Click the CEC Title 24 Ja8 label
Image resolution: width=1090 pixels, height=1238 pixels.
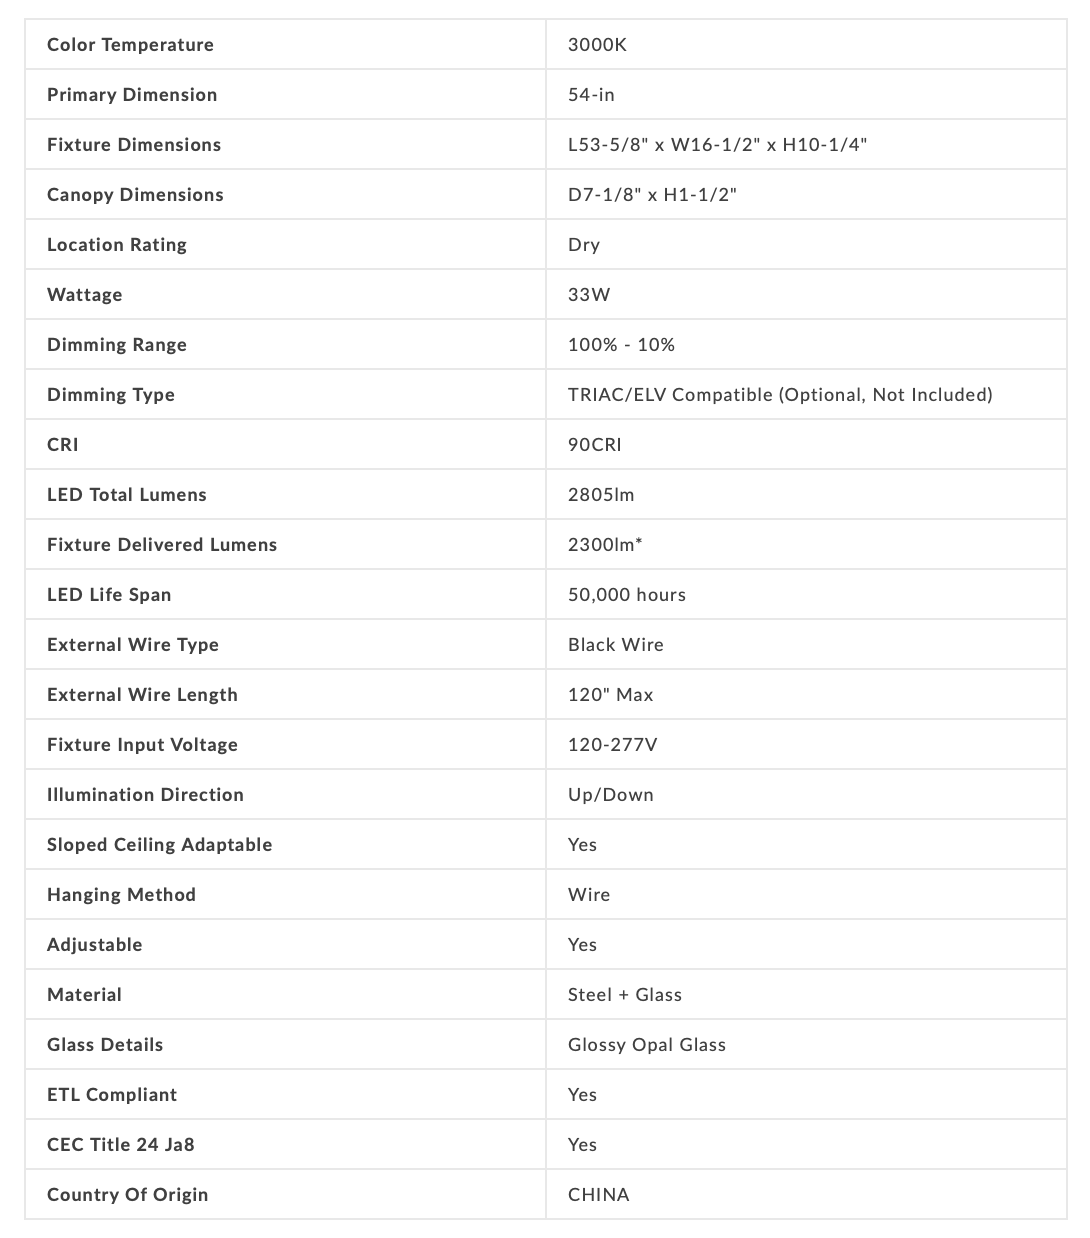pyautogui.click(x=121, y=1145)
